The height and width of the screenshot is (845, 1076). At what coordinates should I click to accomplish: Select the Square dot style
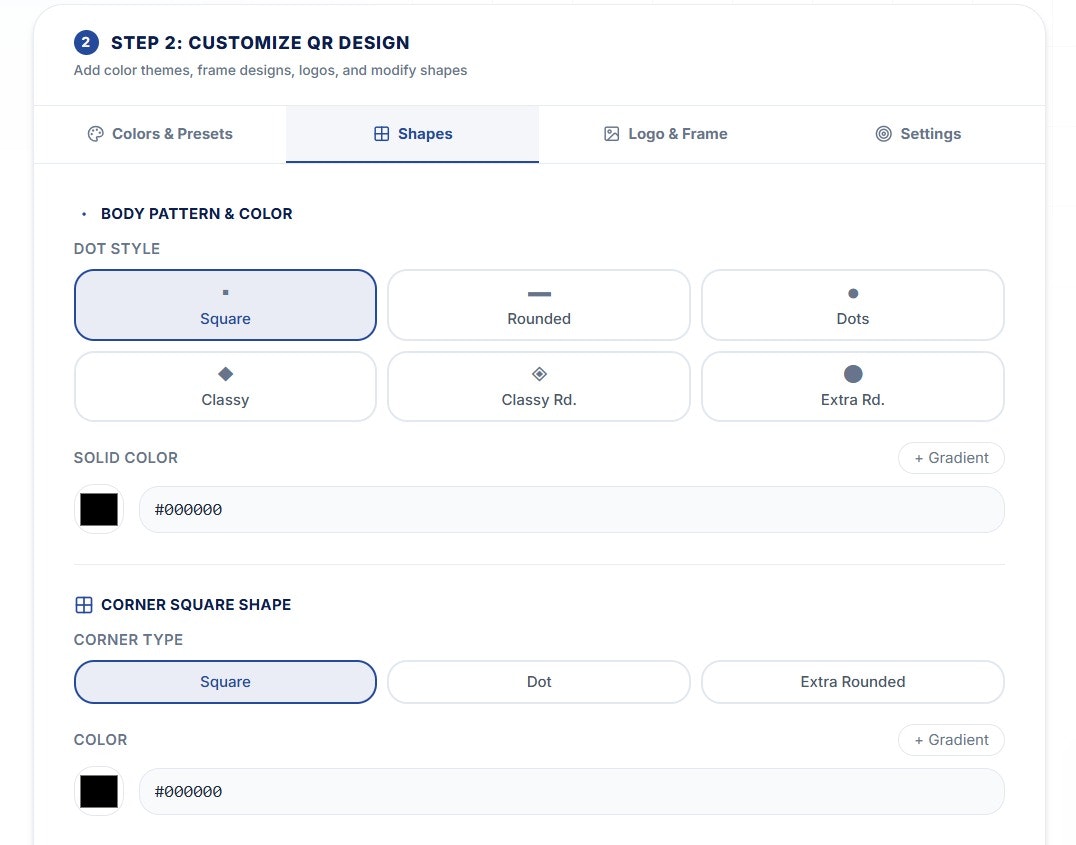coord(225,305)
